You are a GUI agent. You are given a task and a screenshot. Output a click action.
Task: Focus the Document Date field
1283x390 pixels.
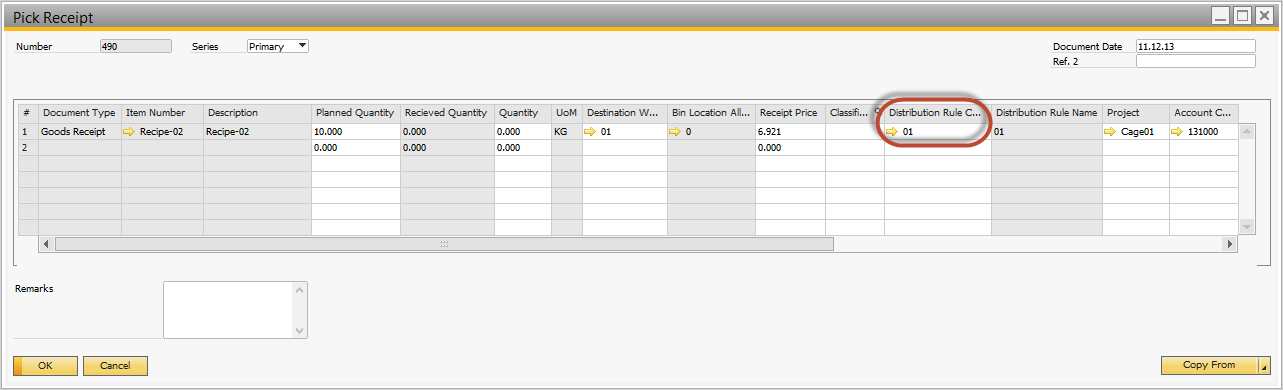coord(1195,46)
